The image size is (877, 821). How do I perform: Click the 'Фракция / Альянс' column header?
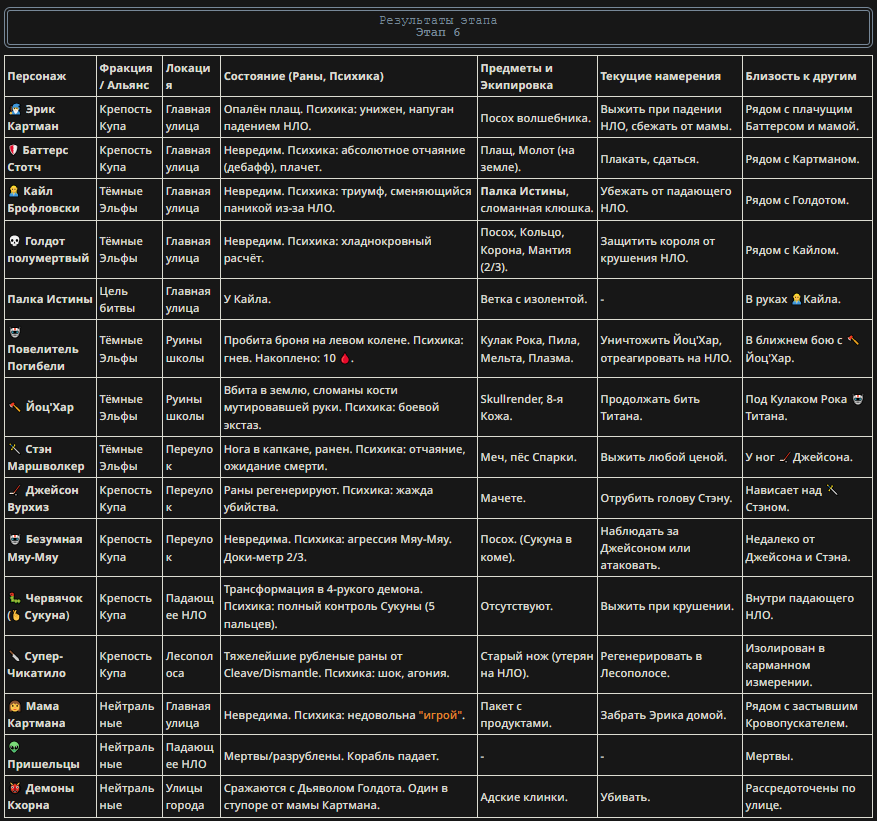[129, 76]
